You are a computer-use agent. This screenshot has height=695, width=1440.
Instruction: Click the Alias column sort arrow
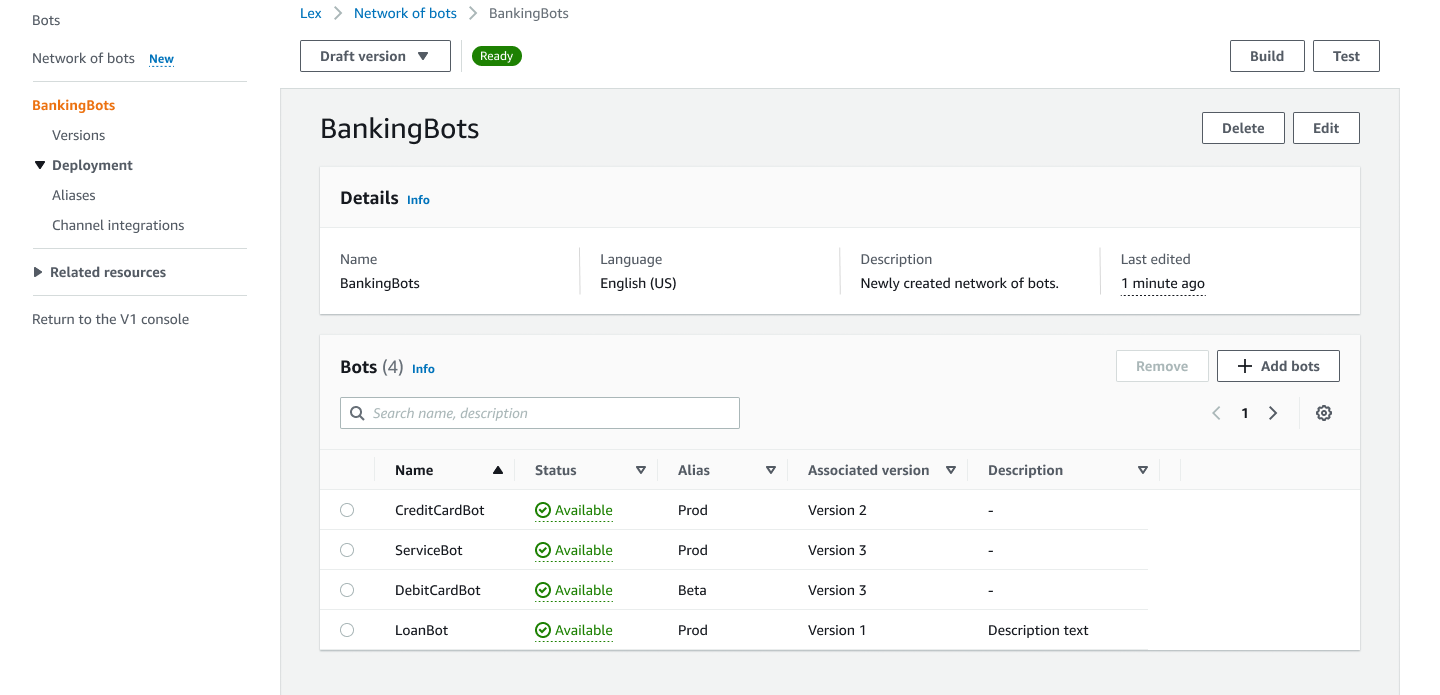(x=771, y=470)
